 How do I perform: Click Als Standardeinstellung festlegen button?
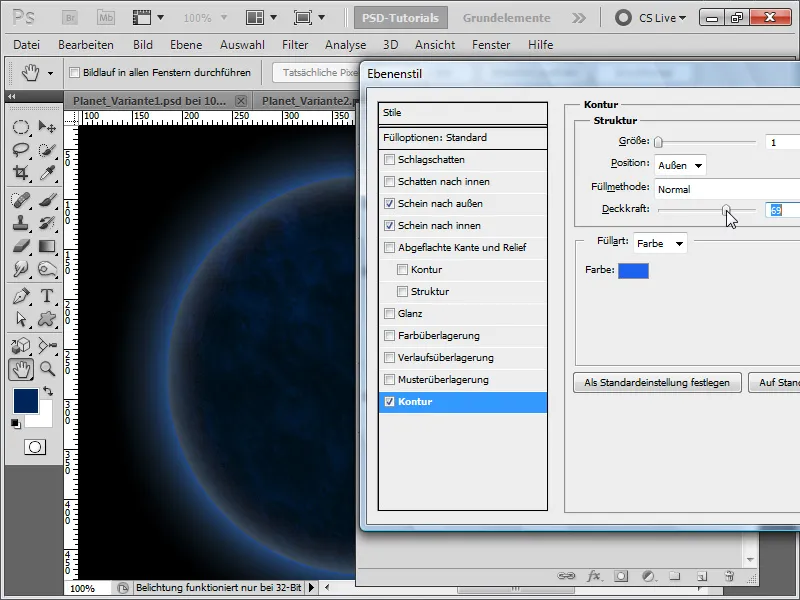click(657, 383)
